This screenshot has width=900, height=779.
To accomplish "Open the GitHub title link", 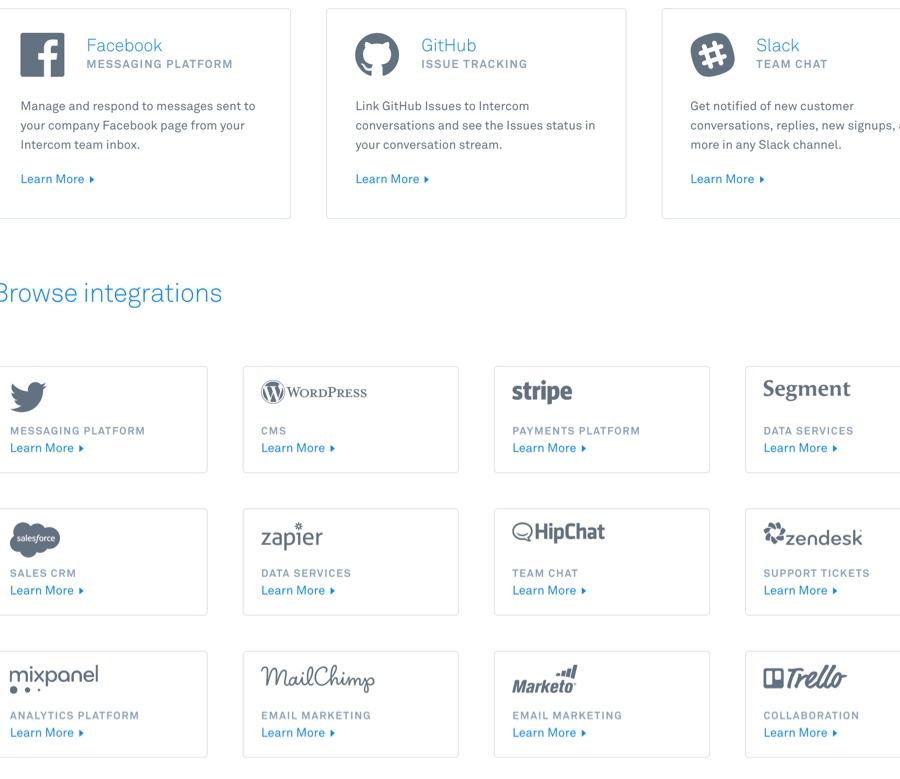I will [x=449, y=45].
